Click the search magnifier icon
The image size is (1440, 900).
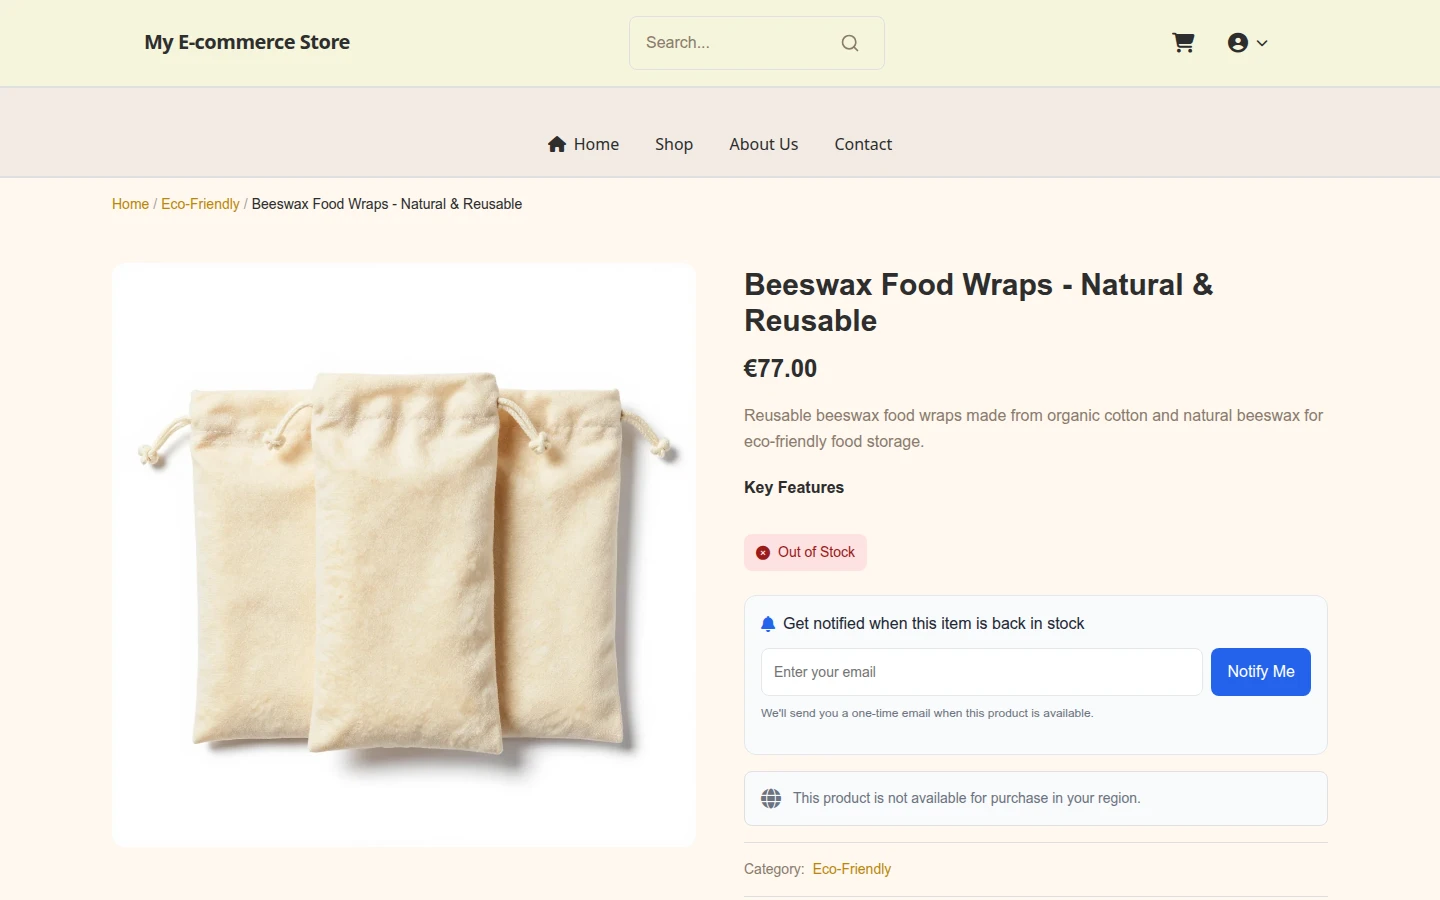[850, 43]
